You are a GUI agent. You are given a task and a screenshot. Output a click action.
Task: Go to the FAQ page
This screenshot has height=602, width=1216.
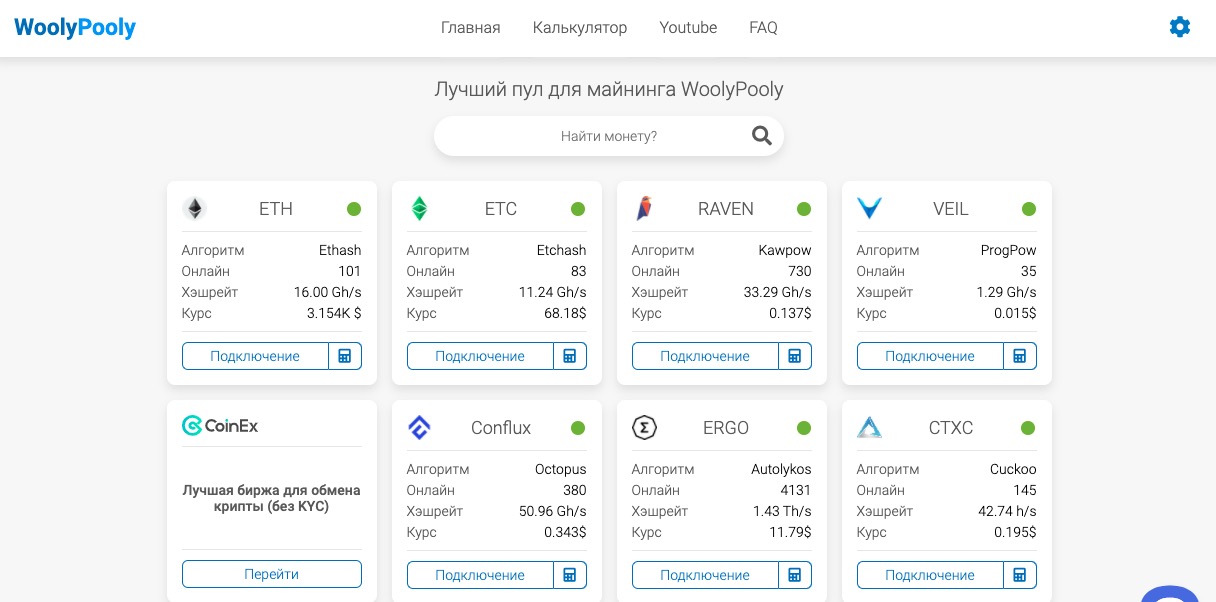click(763, 28)
